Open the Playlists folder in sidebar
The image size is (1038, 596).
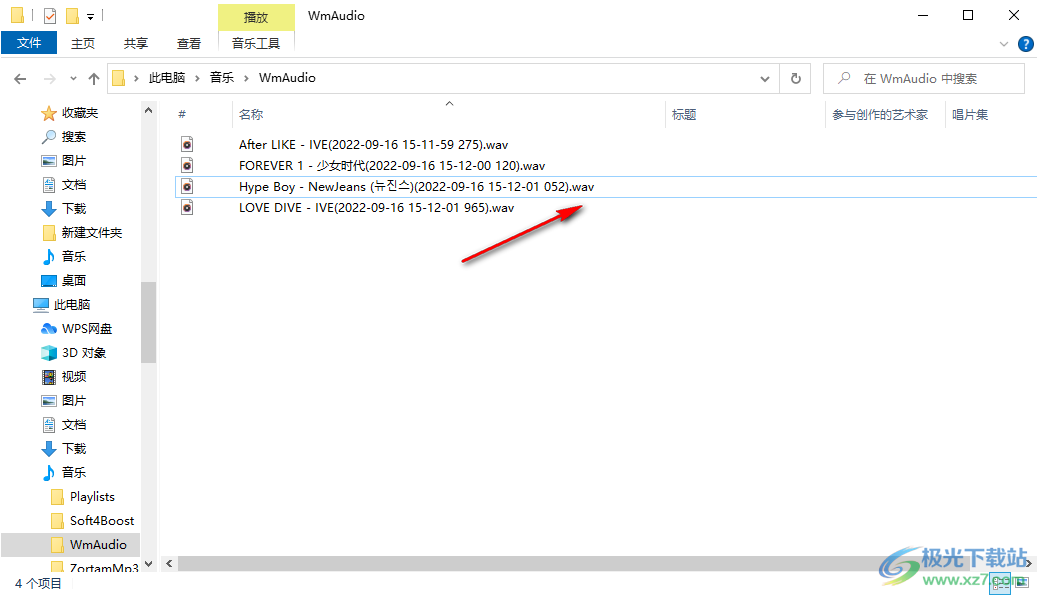(92, 497)
